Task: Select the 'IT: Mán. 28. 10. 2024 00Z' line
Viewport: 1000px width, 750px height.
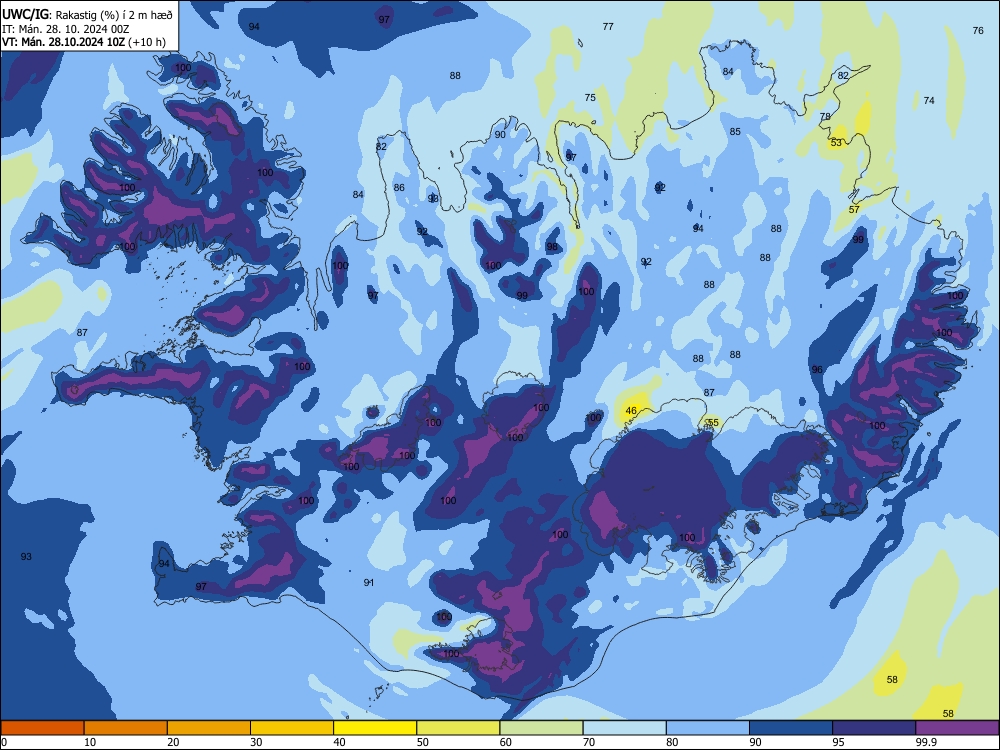Action: point(66,29)
